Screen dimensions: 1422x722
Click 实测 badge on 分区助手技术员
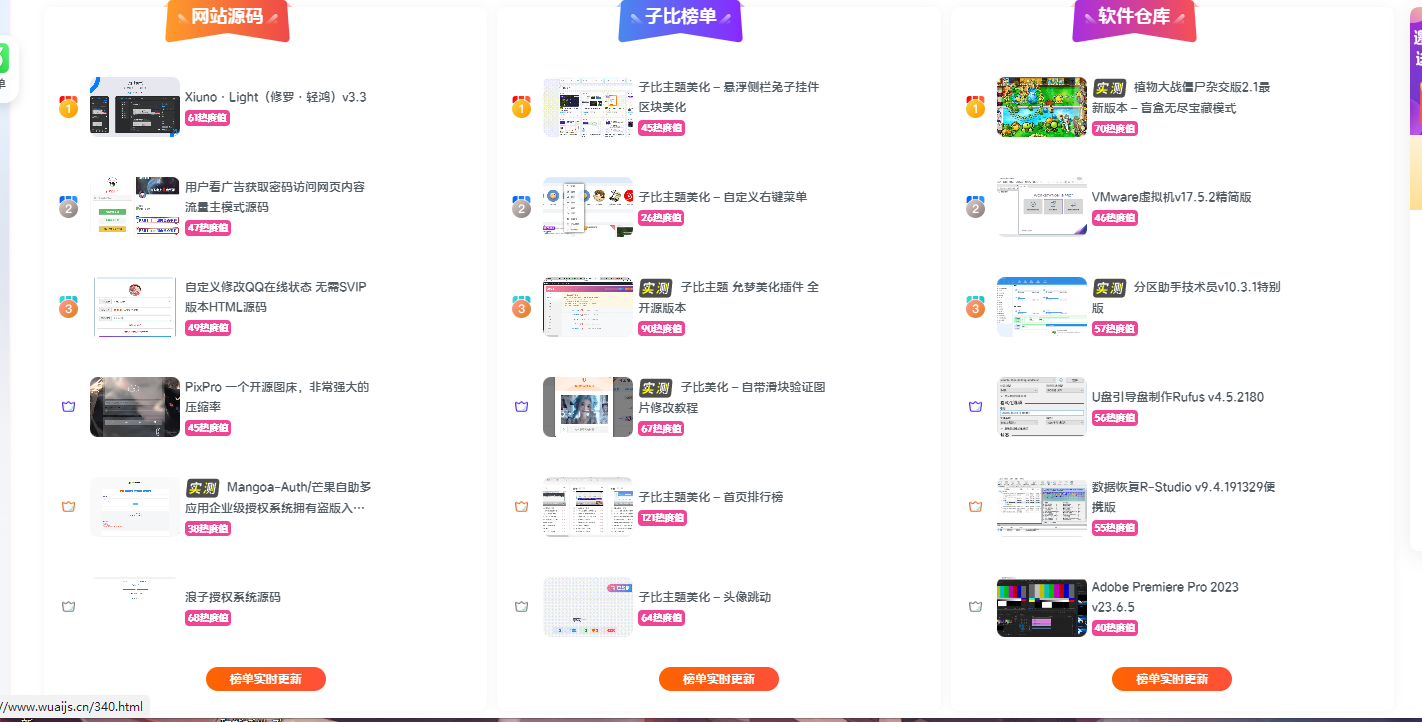(1109, 288)
